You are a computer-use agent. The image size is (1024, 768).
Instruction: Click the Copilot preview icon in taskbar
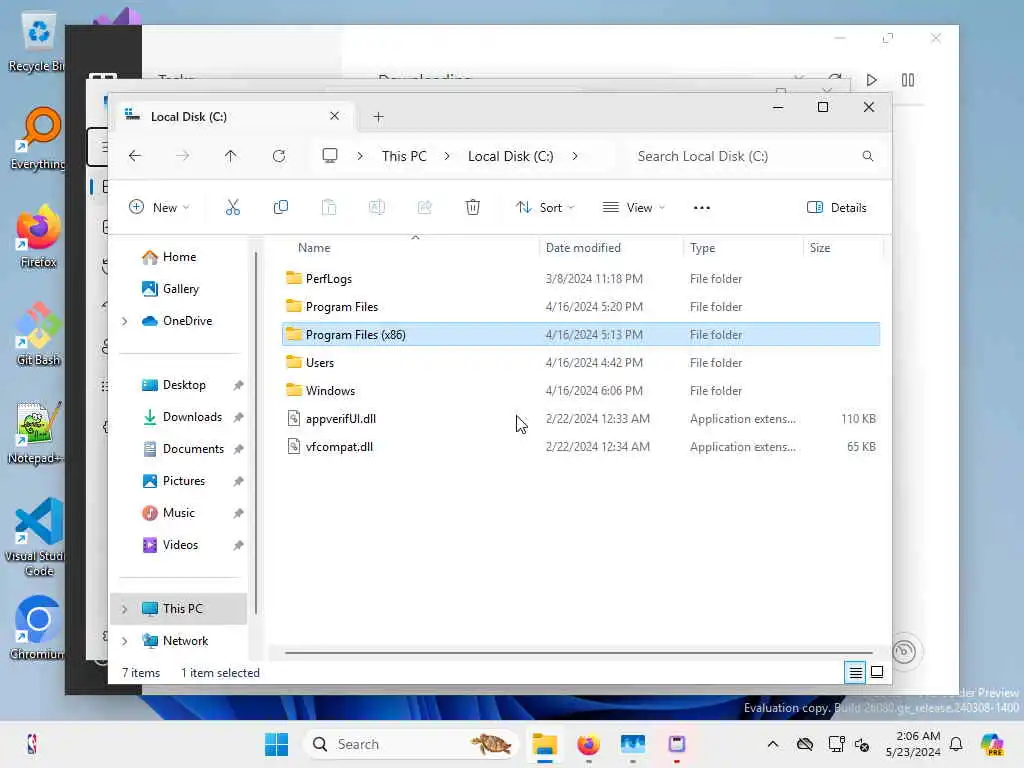(993, 744)
